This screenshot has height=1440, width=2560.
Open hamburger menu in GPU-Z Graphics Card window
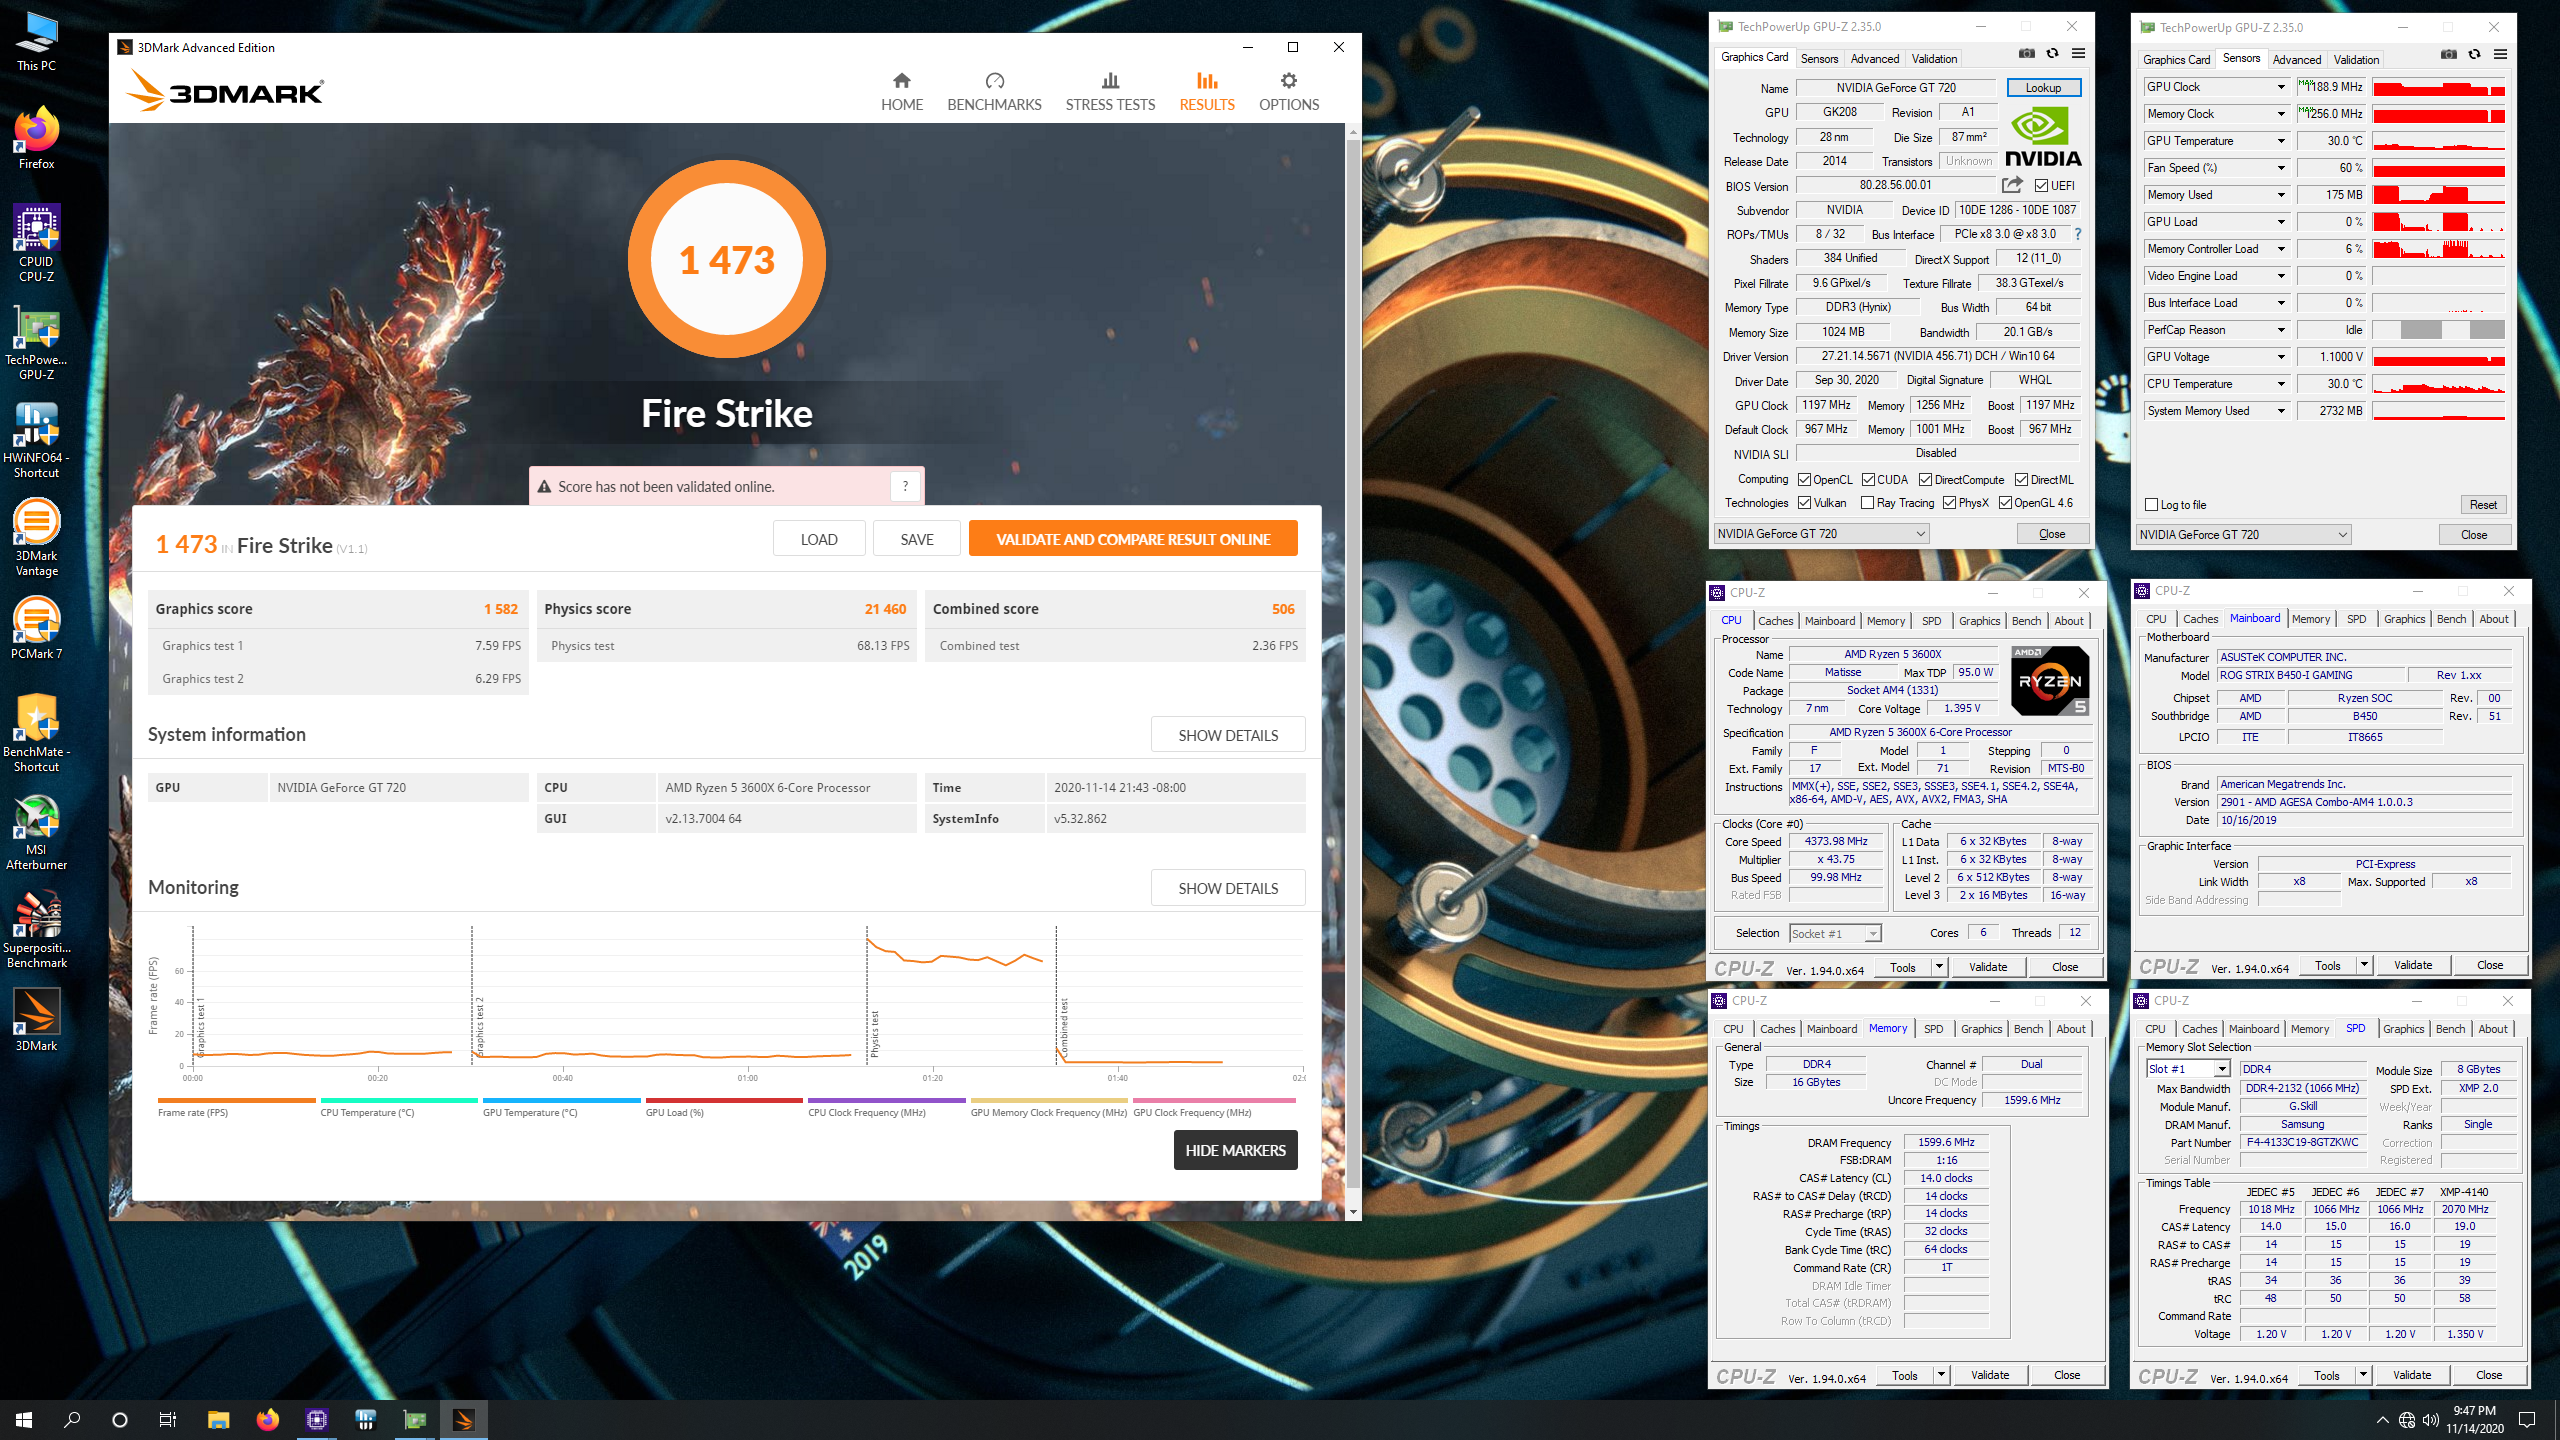2079,54
